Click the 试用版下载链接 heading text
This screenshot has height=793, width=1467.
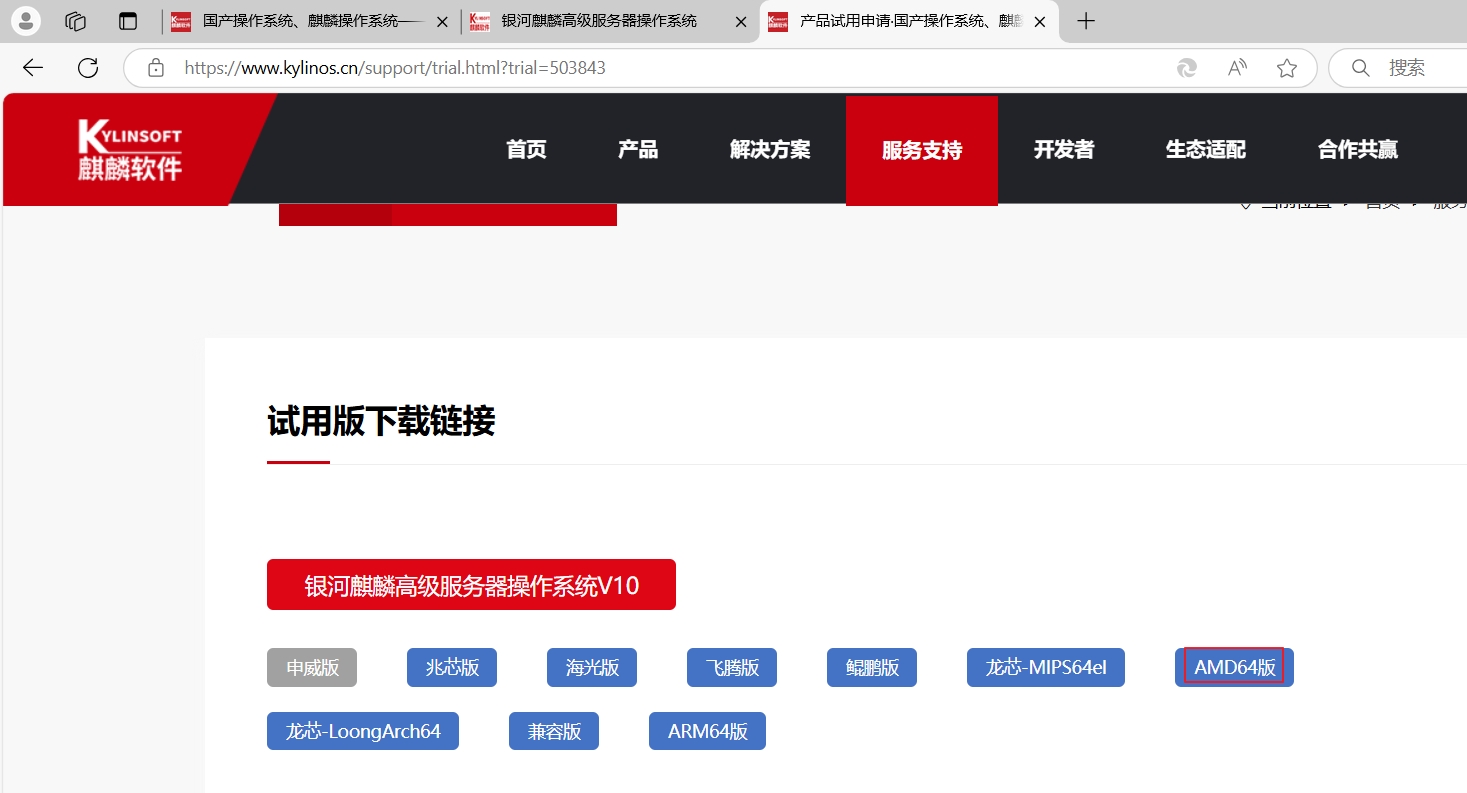click(381, 422)
